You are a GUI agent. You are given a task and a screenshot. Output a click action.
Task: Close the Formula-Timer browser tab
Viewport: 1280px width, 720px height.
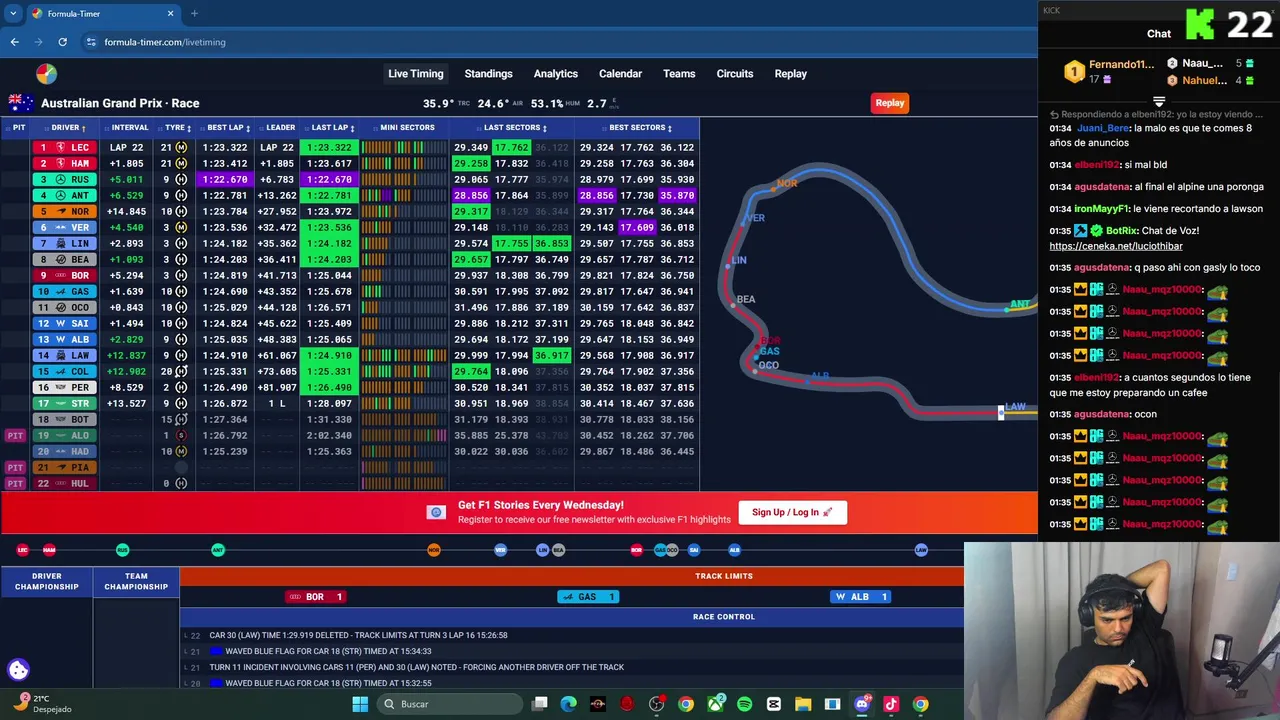pyautogui.click(x=170, y=13)
